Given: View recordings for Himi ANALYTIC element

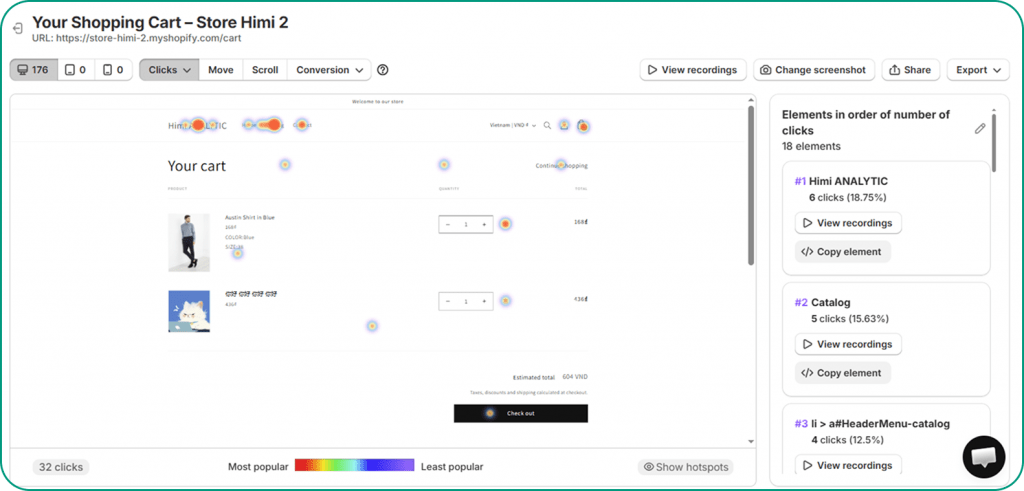Looking at the screenshot, I should click(x=848, y=223).
